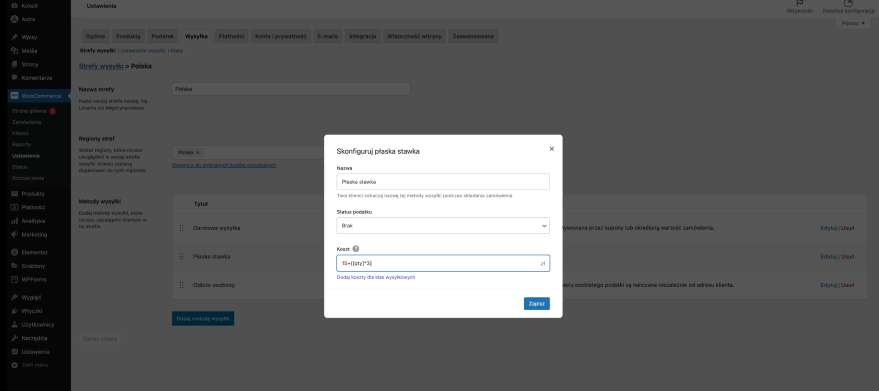The width and height of the screenshot is (879, 391).
Task: Open the Zaawansowane tab
Action: [473, 36]
